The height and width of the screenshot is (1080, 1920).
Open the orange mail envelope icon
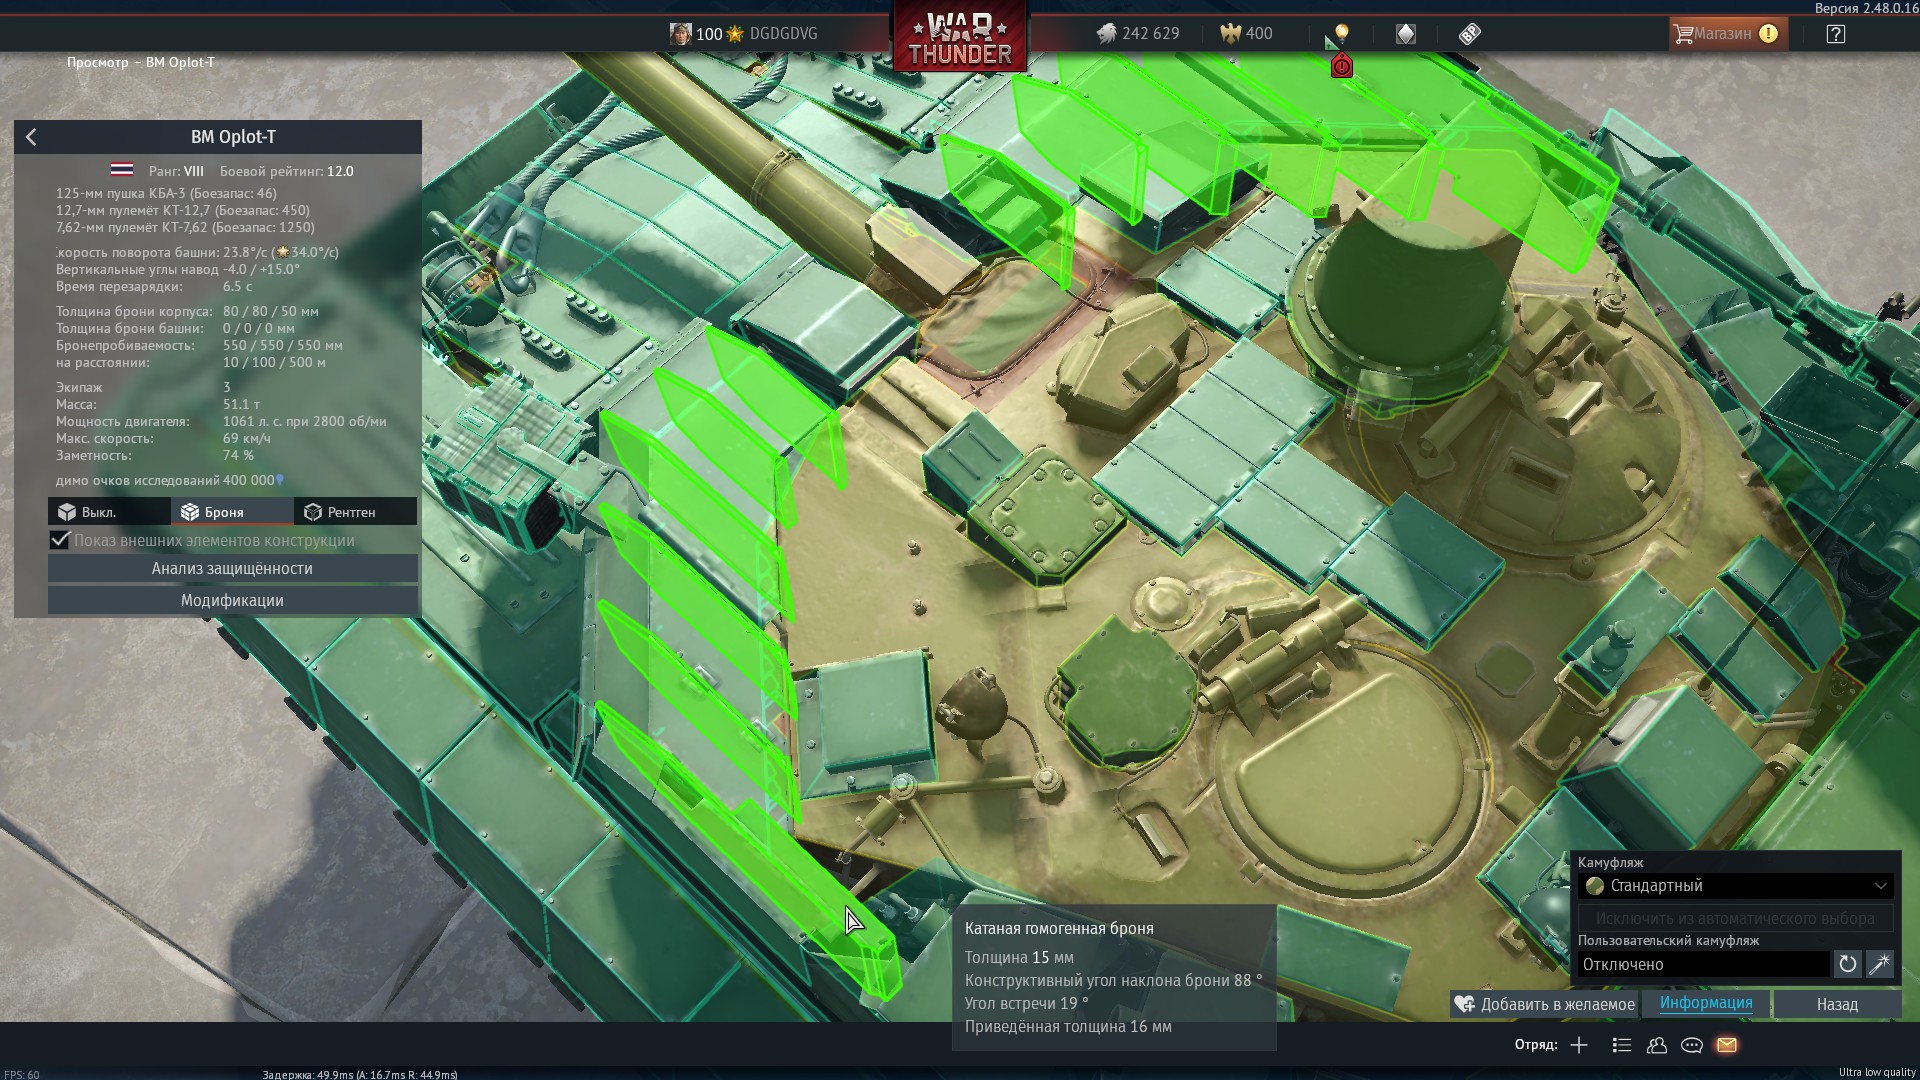[x=1727, y=1045]
